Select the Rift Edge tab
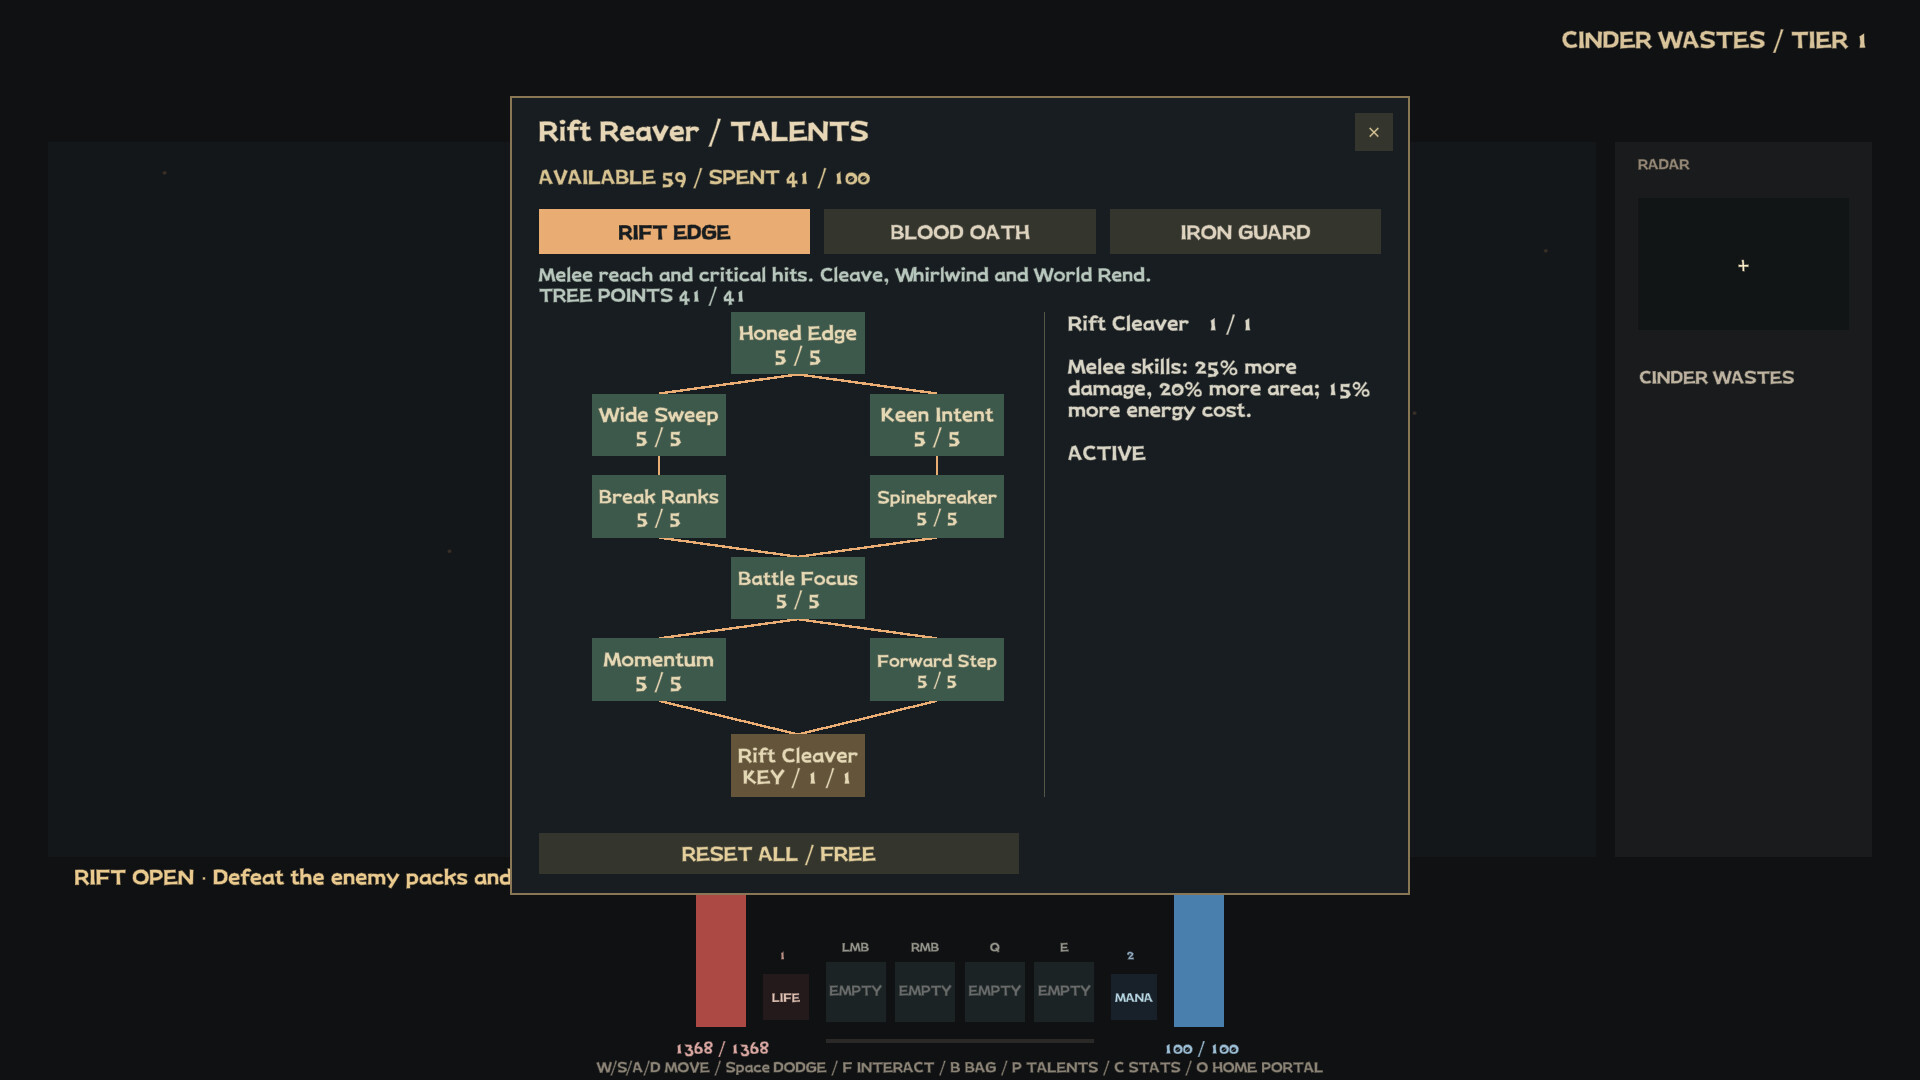The width and height of the screenshot is (1920, 1080). point(674,232)
